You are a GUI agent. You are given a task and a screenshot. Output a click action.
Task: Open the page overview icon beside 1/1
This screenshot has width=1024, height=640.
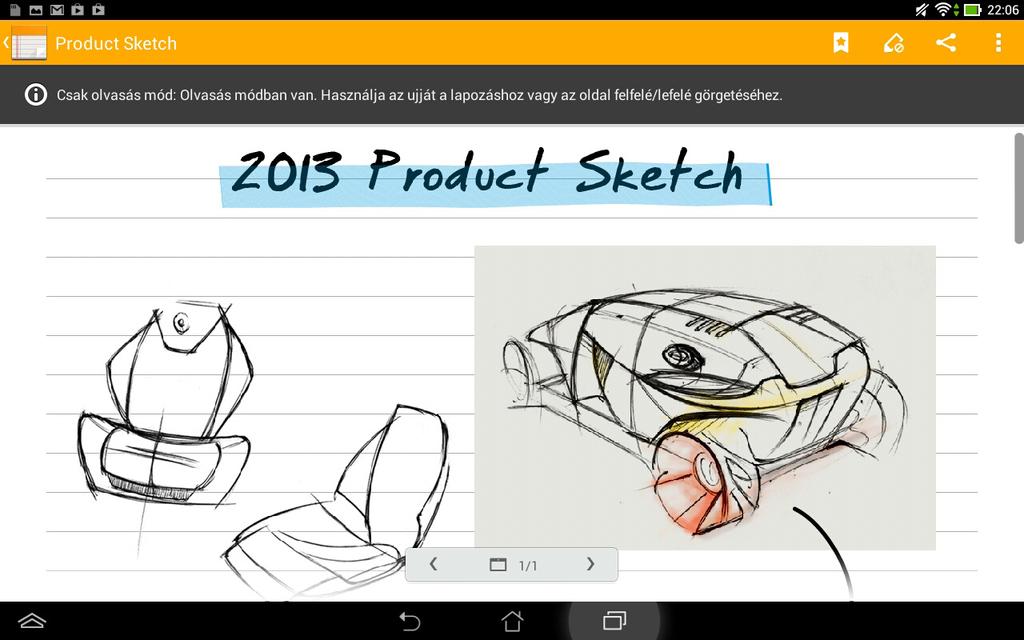[498, 564]
